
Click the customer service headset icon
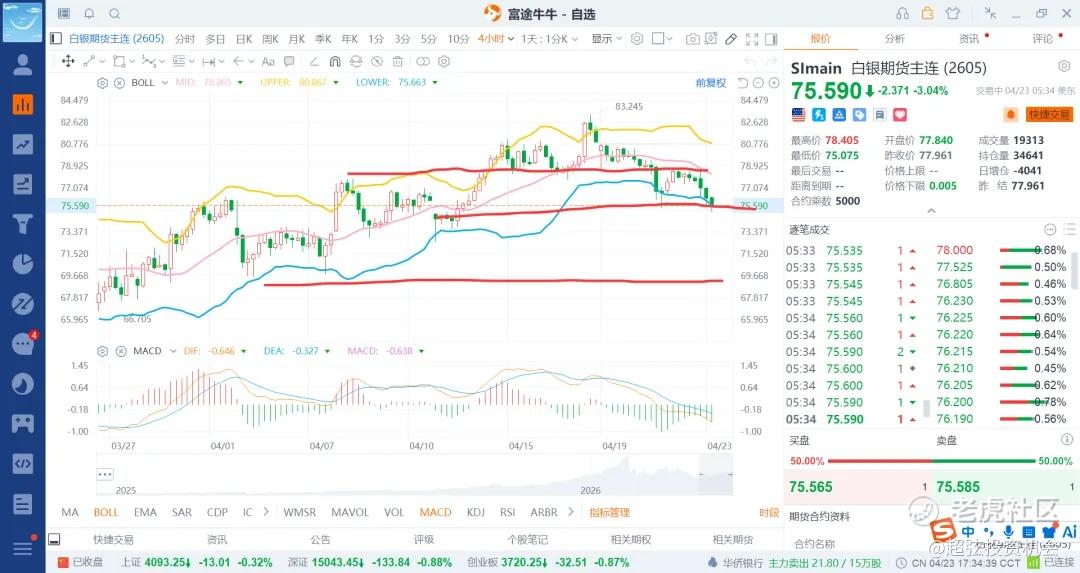(902, 13)
